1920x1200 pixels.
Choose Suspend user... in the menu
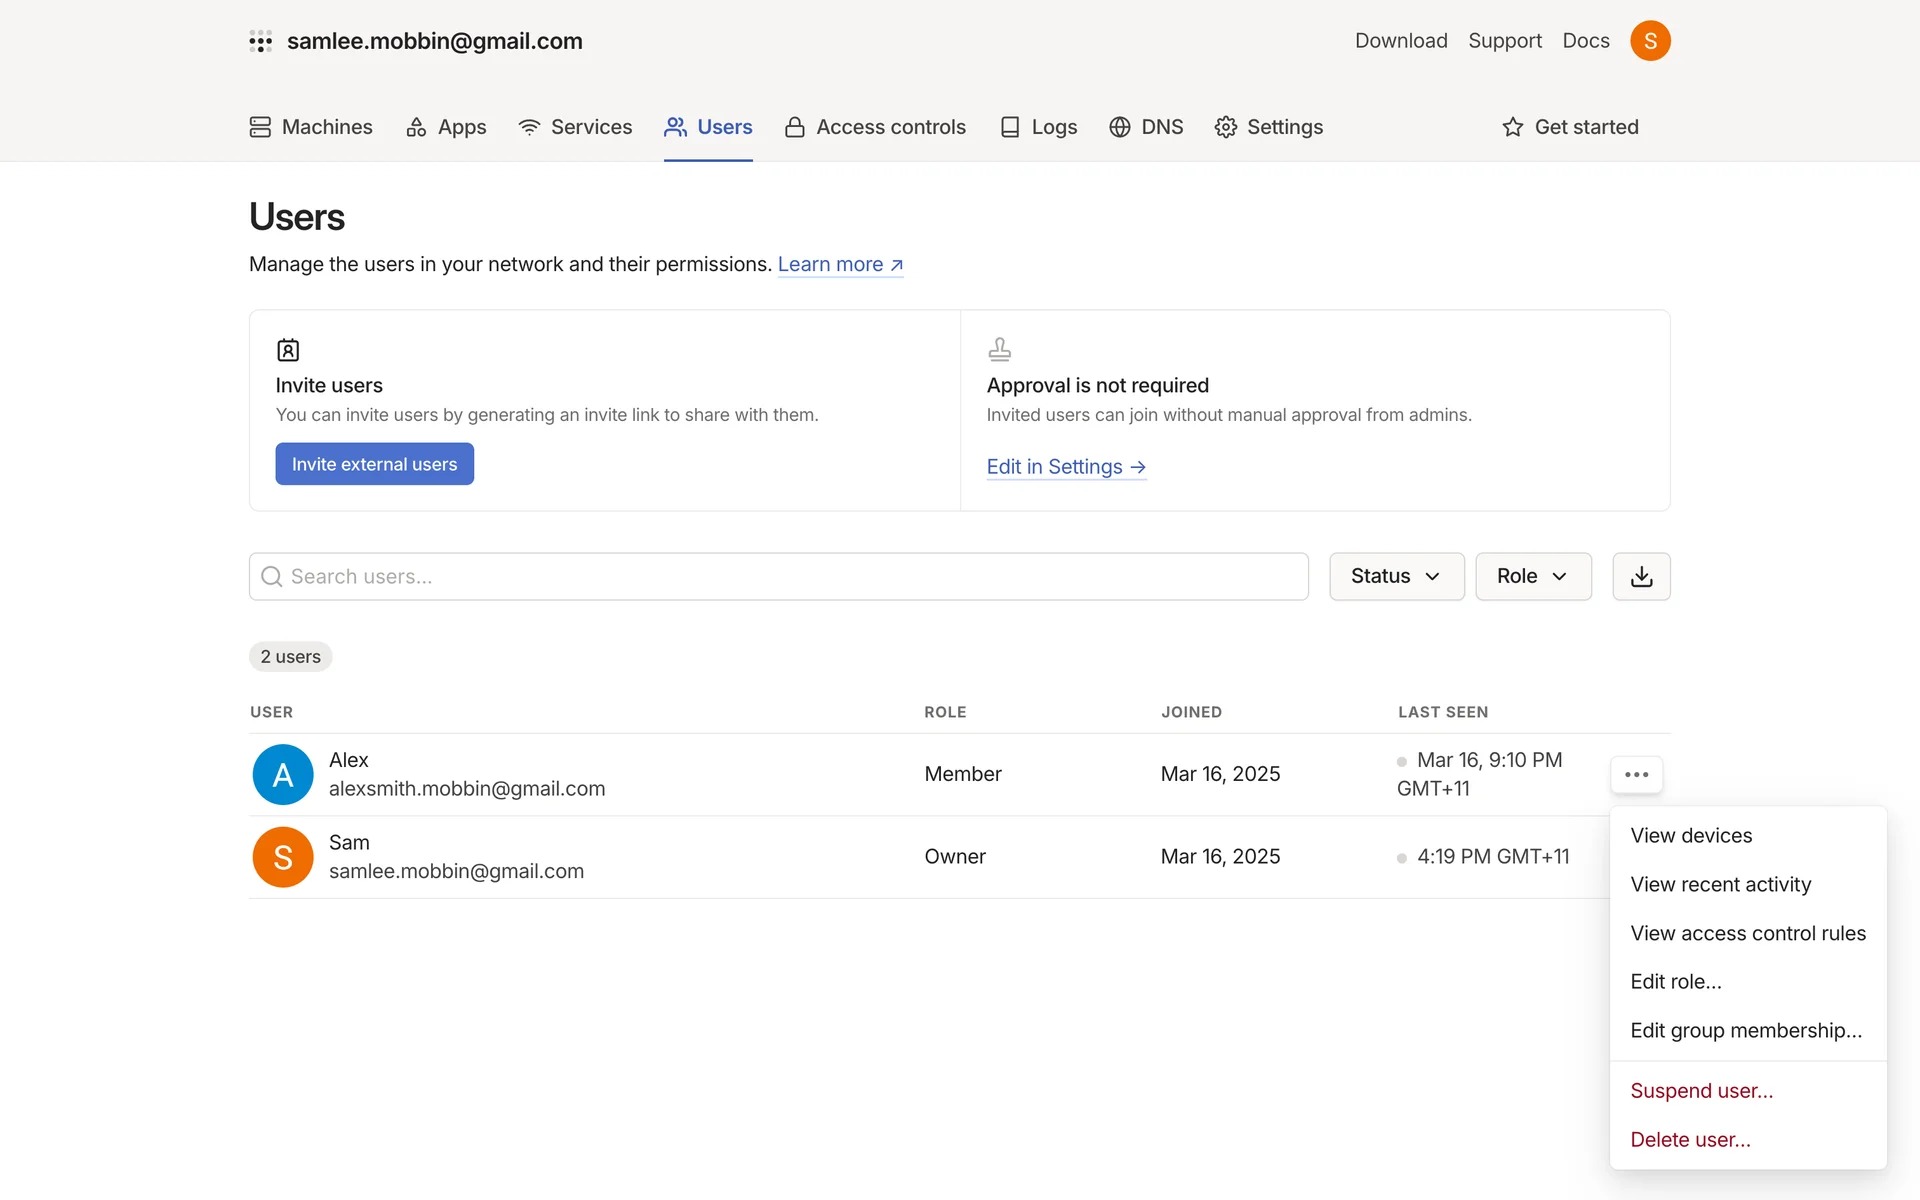point(1701,1091)
